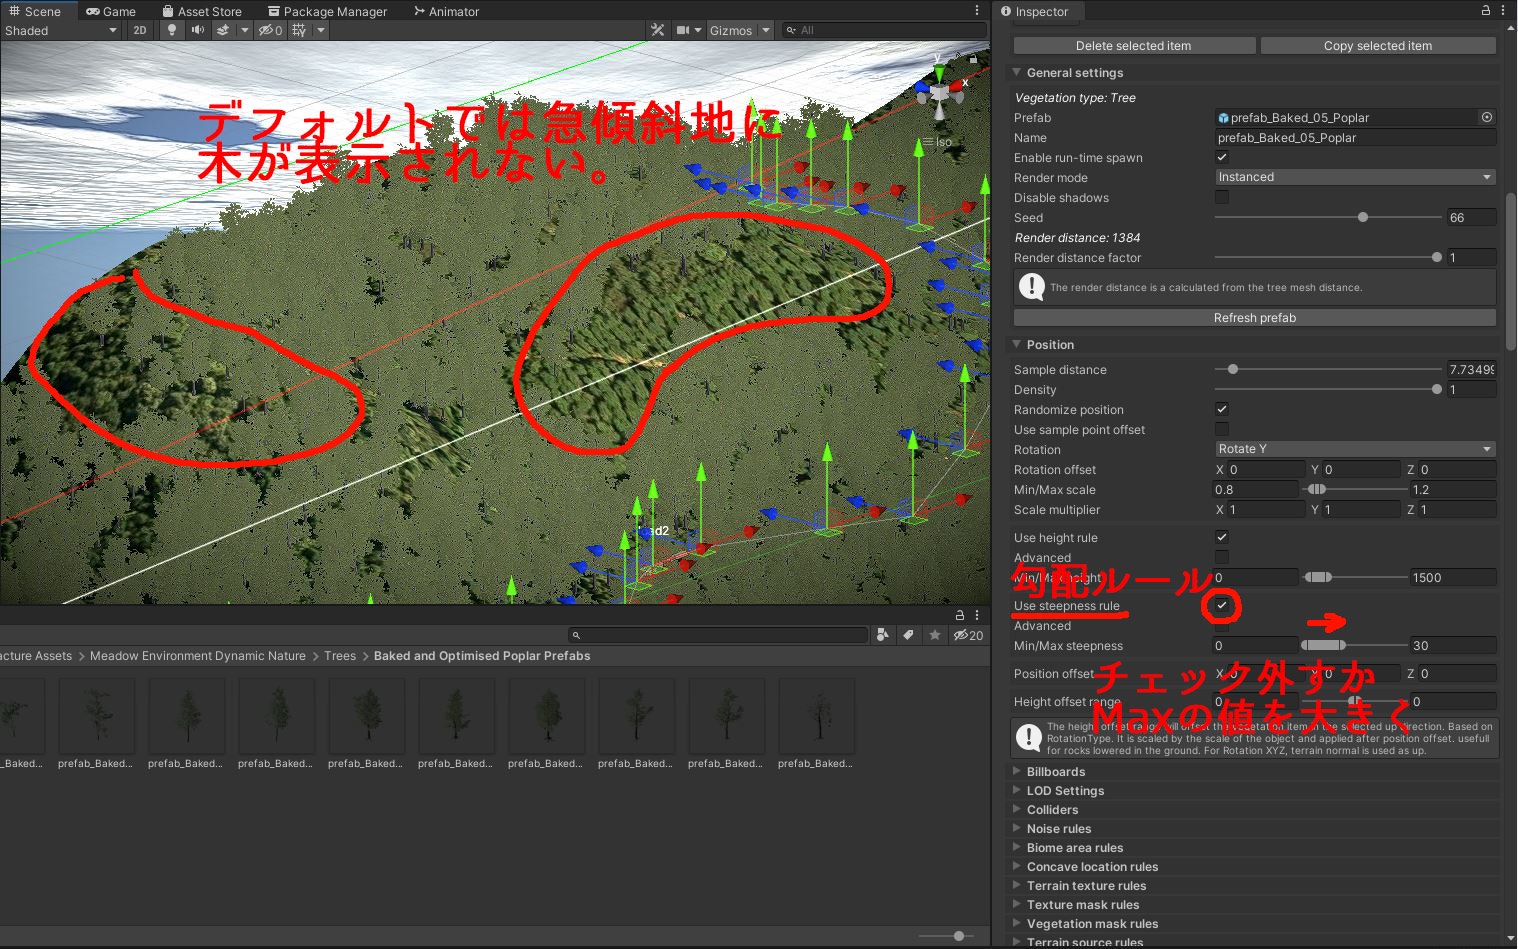Click prefab object picker circle icon
The width and height of the screenshot is (1518, 949).
[x=1486, y=117]
